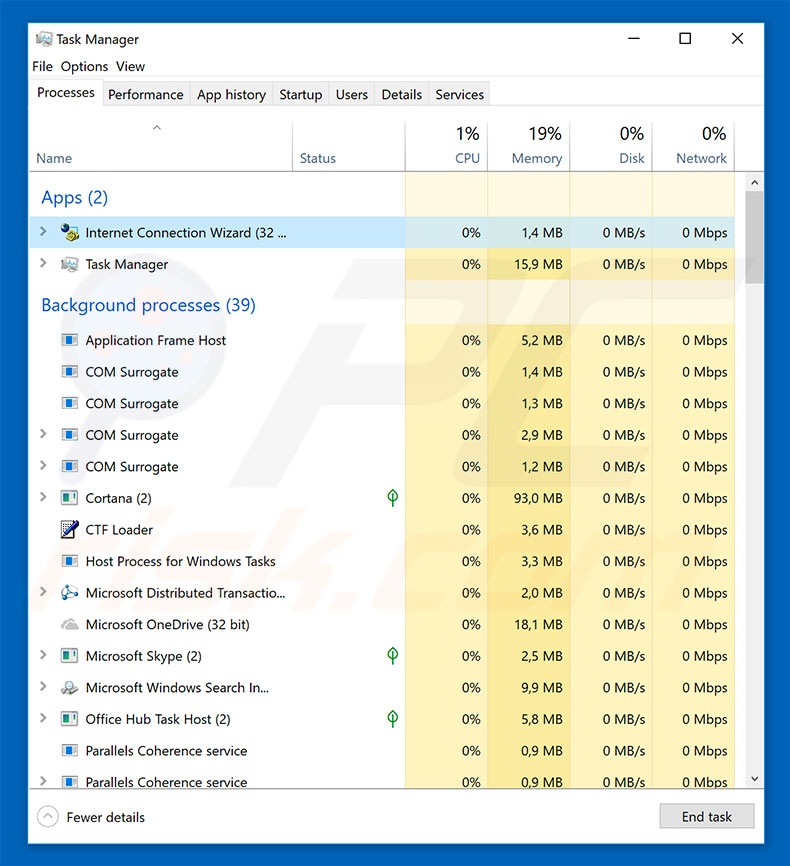Open the View menu

pyautogui.click(x=130, y=66)
